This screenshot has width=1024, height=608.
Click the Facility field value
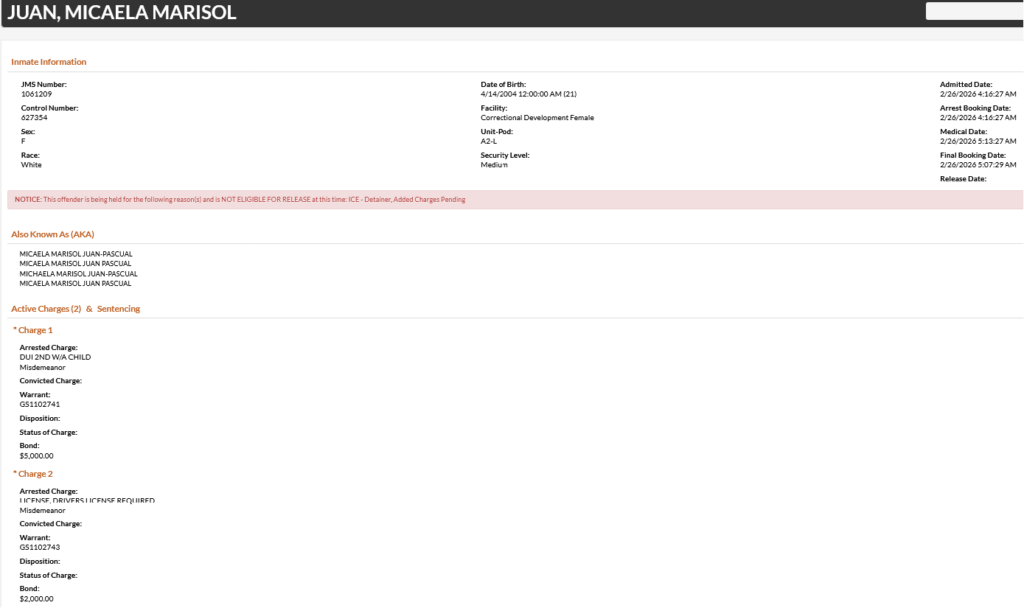pyautogui.click(x=537, y=118)
